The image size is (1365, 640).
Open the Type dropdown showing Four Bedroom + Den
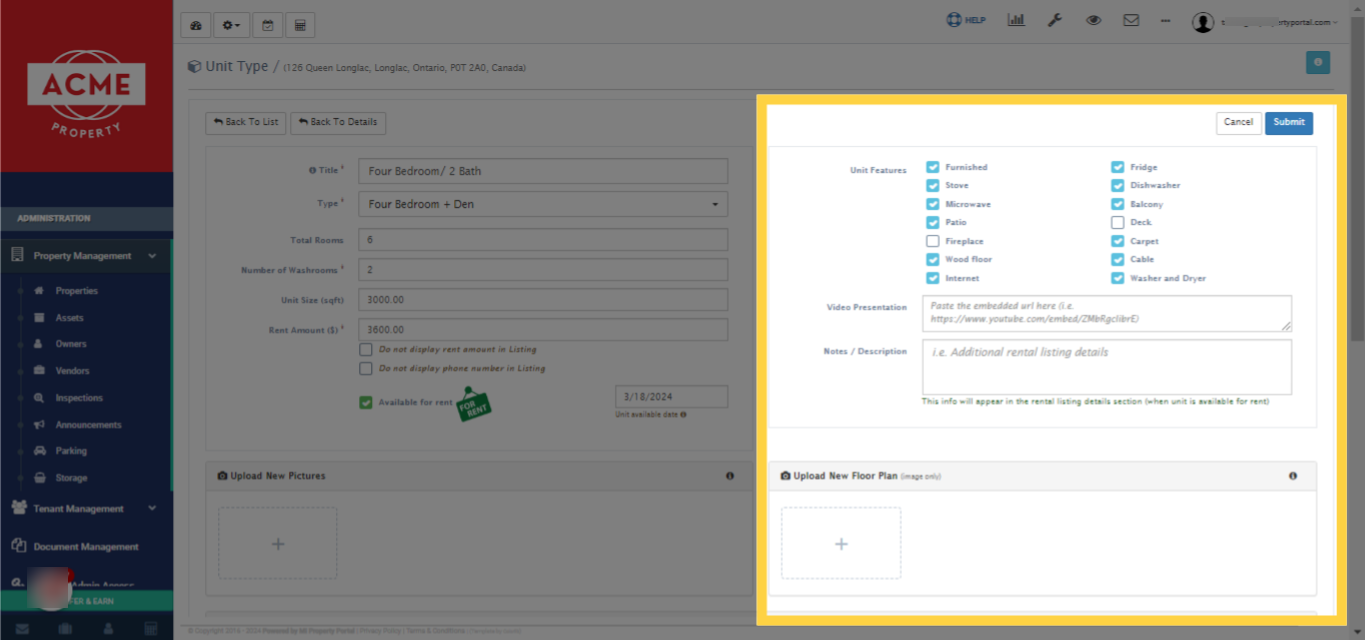[x=543, y=204]
